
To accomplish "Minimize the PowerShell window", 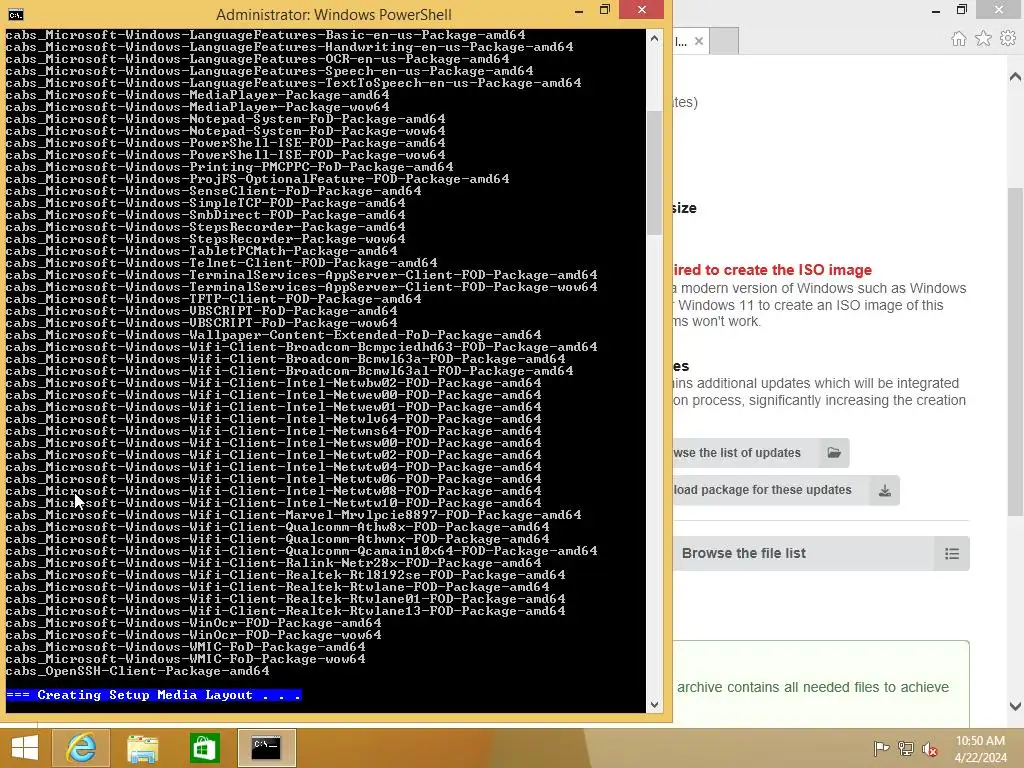I will [x=579, y=11].
